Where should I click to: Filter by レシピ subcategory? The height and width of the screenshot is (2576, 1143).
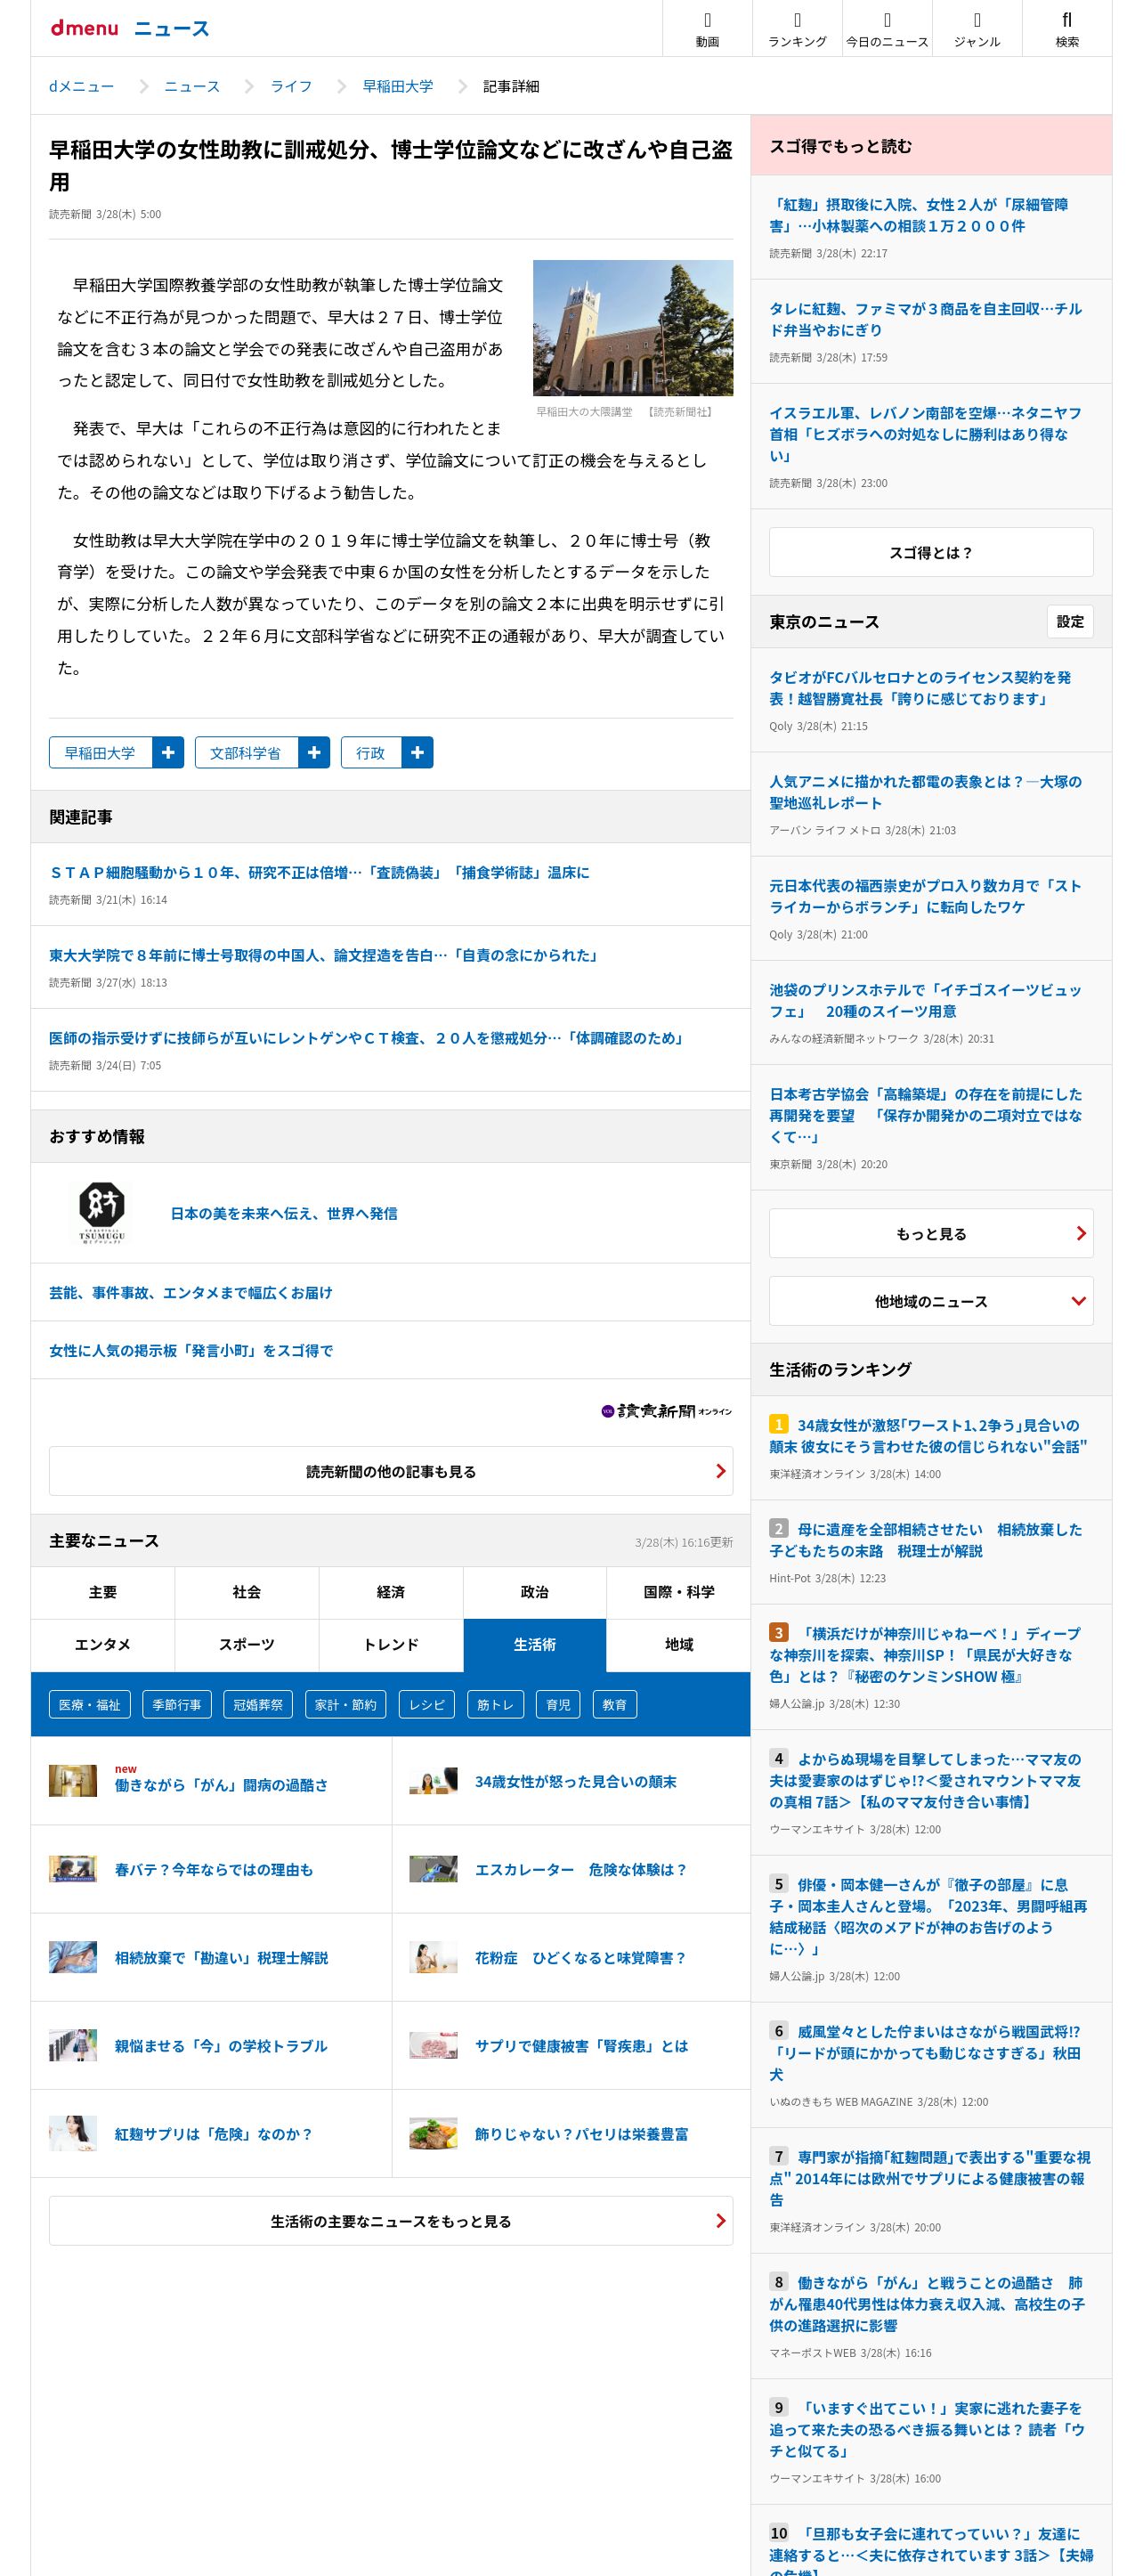pyautogui.click(x=427, y=1704)
